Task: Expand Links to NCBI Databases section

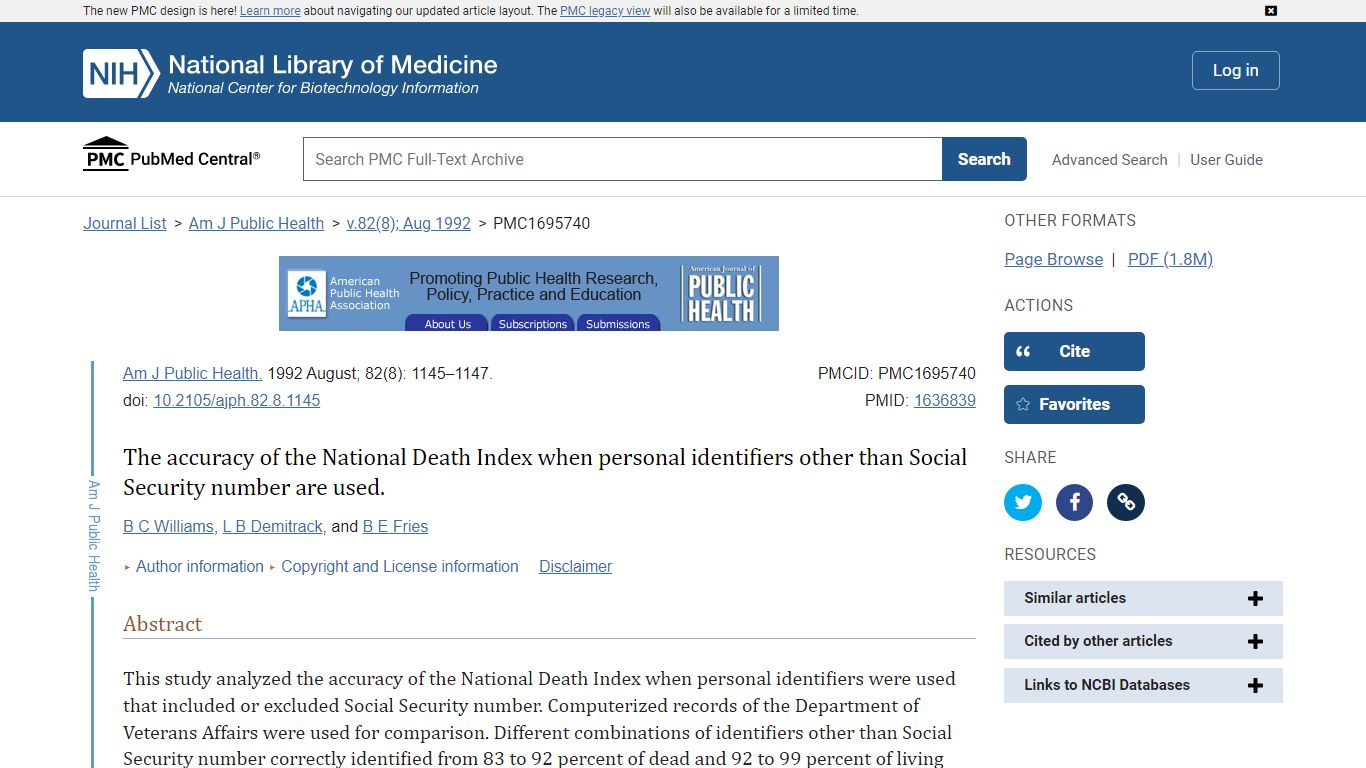Action: (x=1143, y=685)
